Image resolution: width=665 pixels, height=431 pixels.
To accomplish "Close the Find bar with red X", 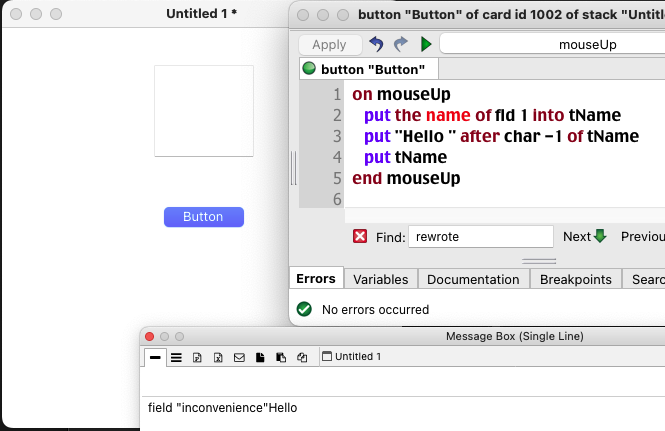I will [x=360, y=236].
